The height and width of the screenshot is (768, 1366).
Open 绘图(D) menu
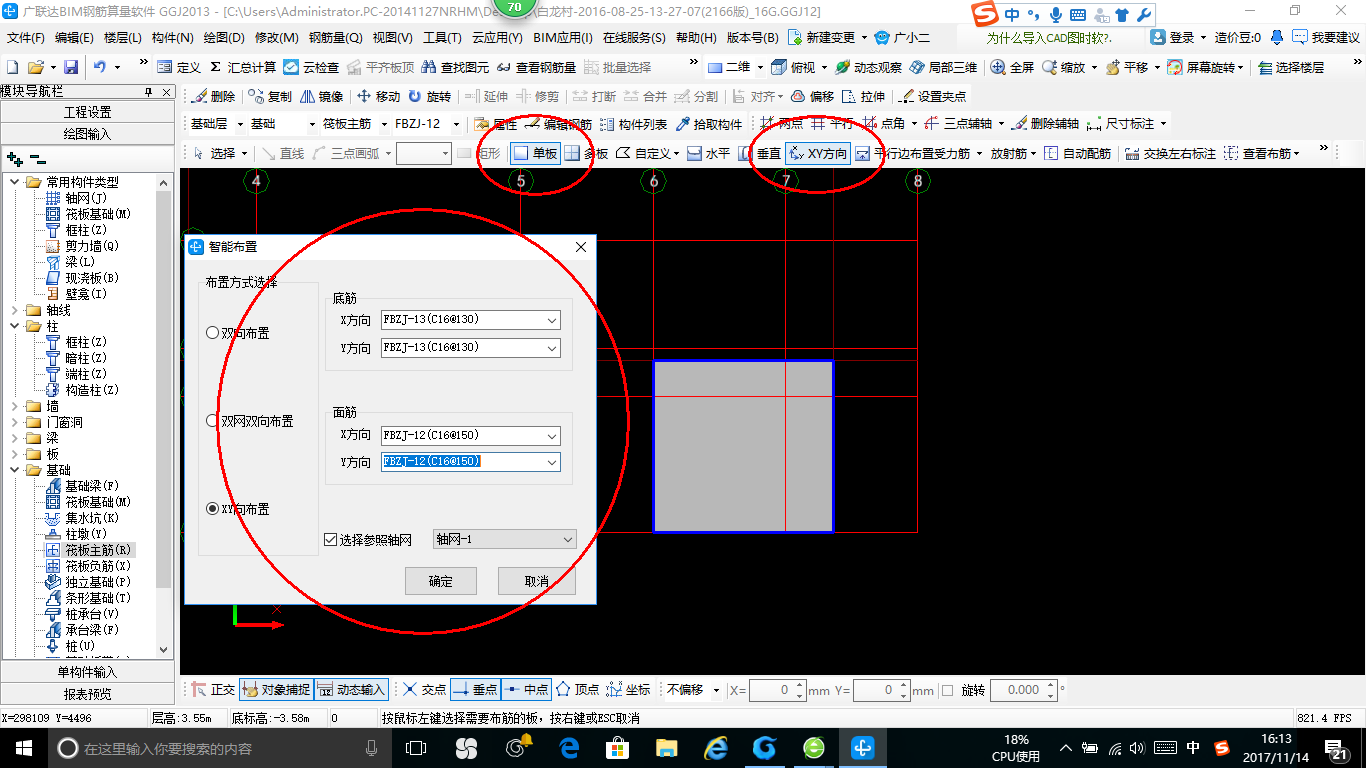click(x=224, y=38)
